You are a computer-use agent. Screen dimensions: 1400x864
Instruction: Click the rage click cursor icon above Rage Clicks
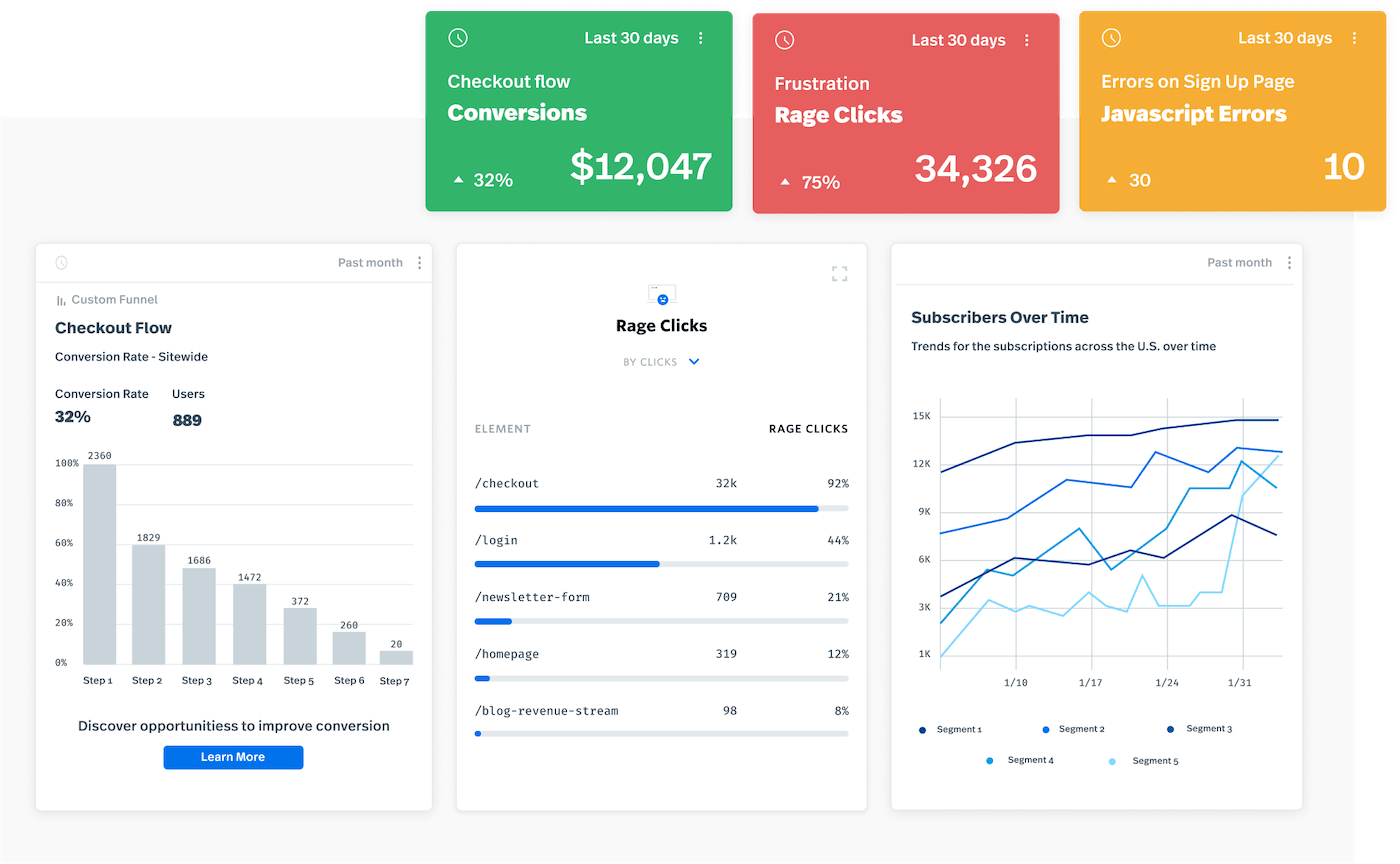pos(661,296)
